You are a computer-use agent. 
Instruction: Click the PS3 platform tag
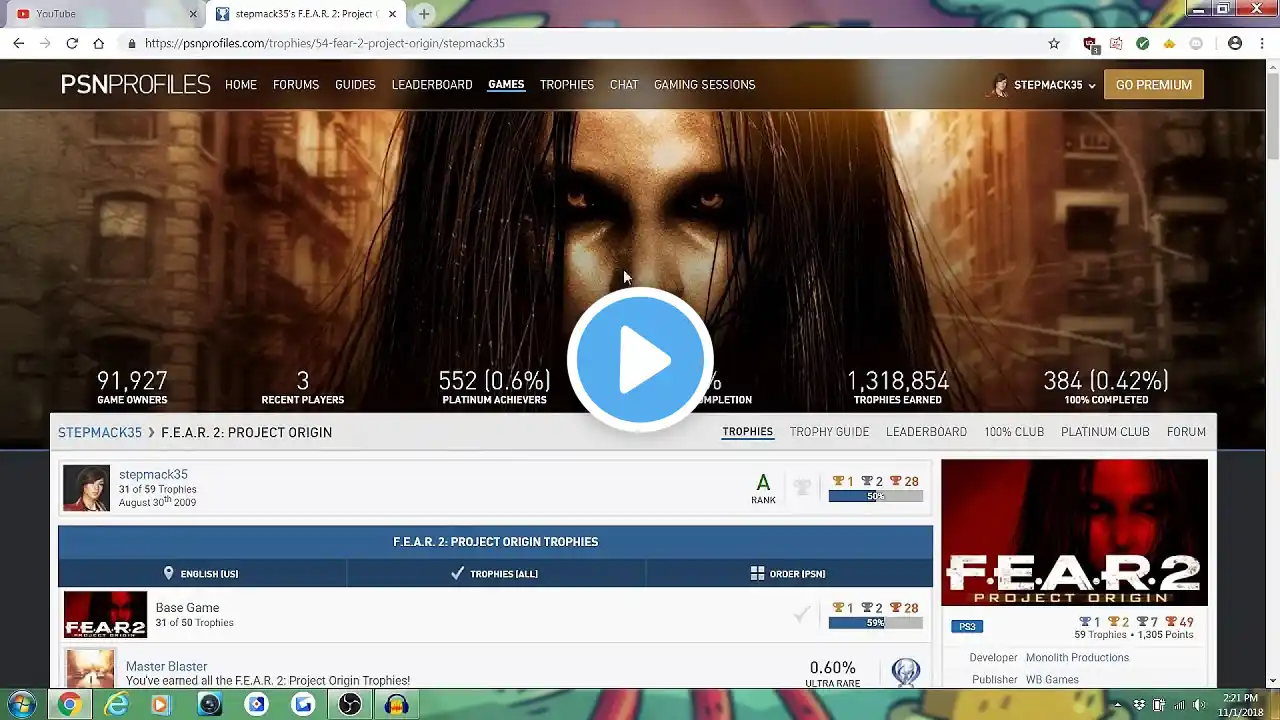967,627
